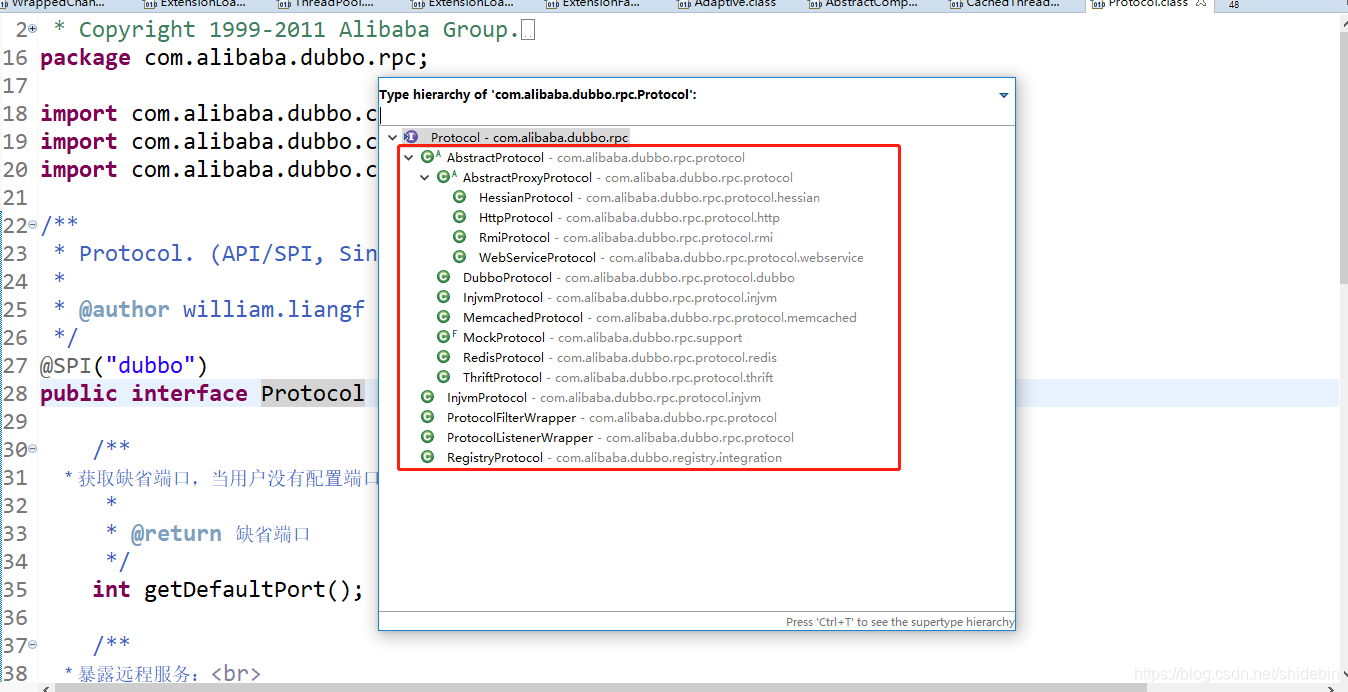The height and width of the screenshot is (692, 1348).
Task: Click the @SPI("dubbo") annotation in code
Action: click(124, 366)
